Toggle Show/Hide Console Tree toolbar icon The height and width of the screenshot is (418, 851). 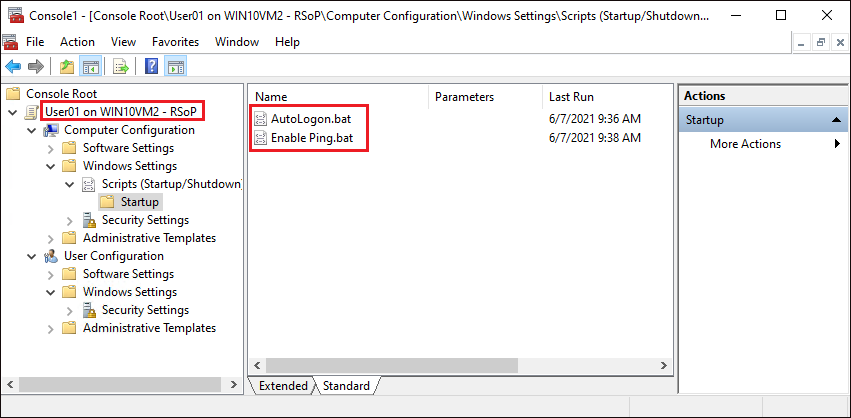[89, 67]
